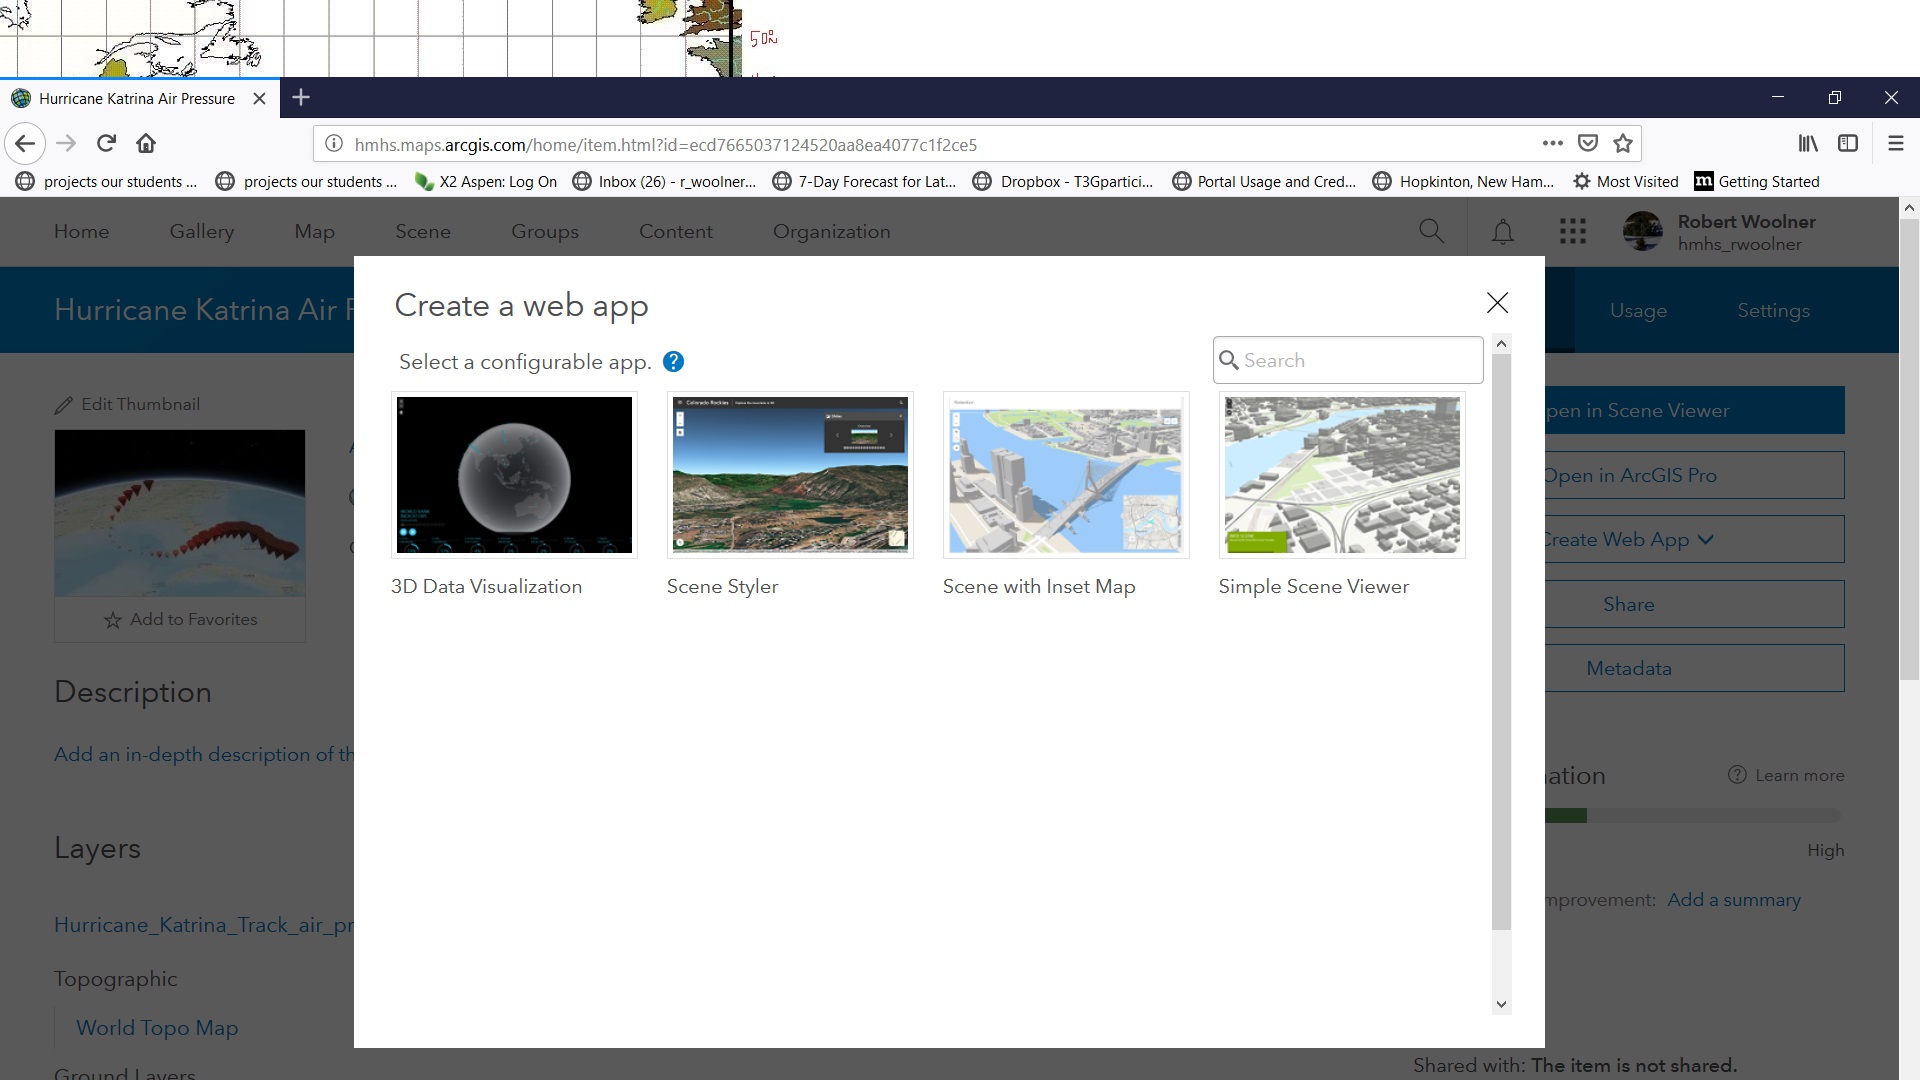Select the 3D Data Visualization app thumbnail

point(514,475)
